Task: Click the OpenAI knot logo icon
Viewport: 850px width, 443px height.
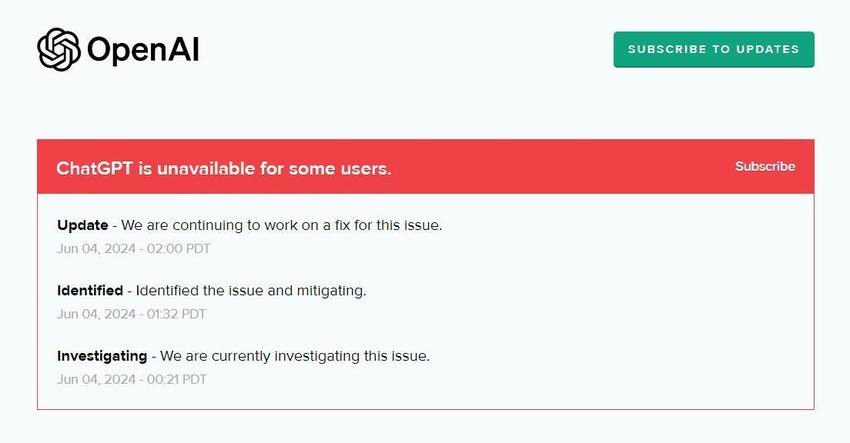Action: pyautogui.click(x=58, y=49)
